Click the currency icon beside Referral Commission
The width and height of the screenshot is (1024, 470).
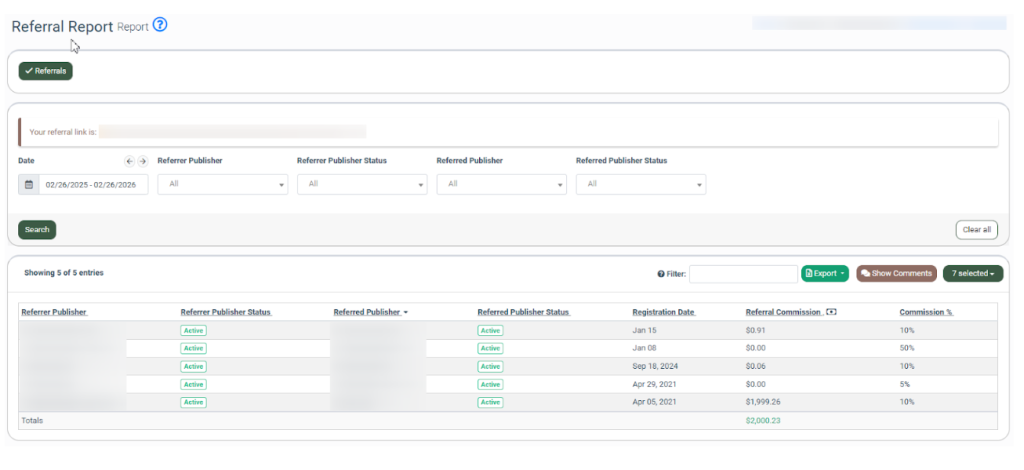(831, 312)
